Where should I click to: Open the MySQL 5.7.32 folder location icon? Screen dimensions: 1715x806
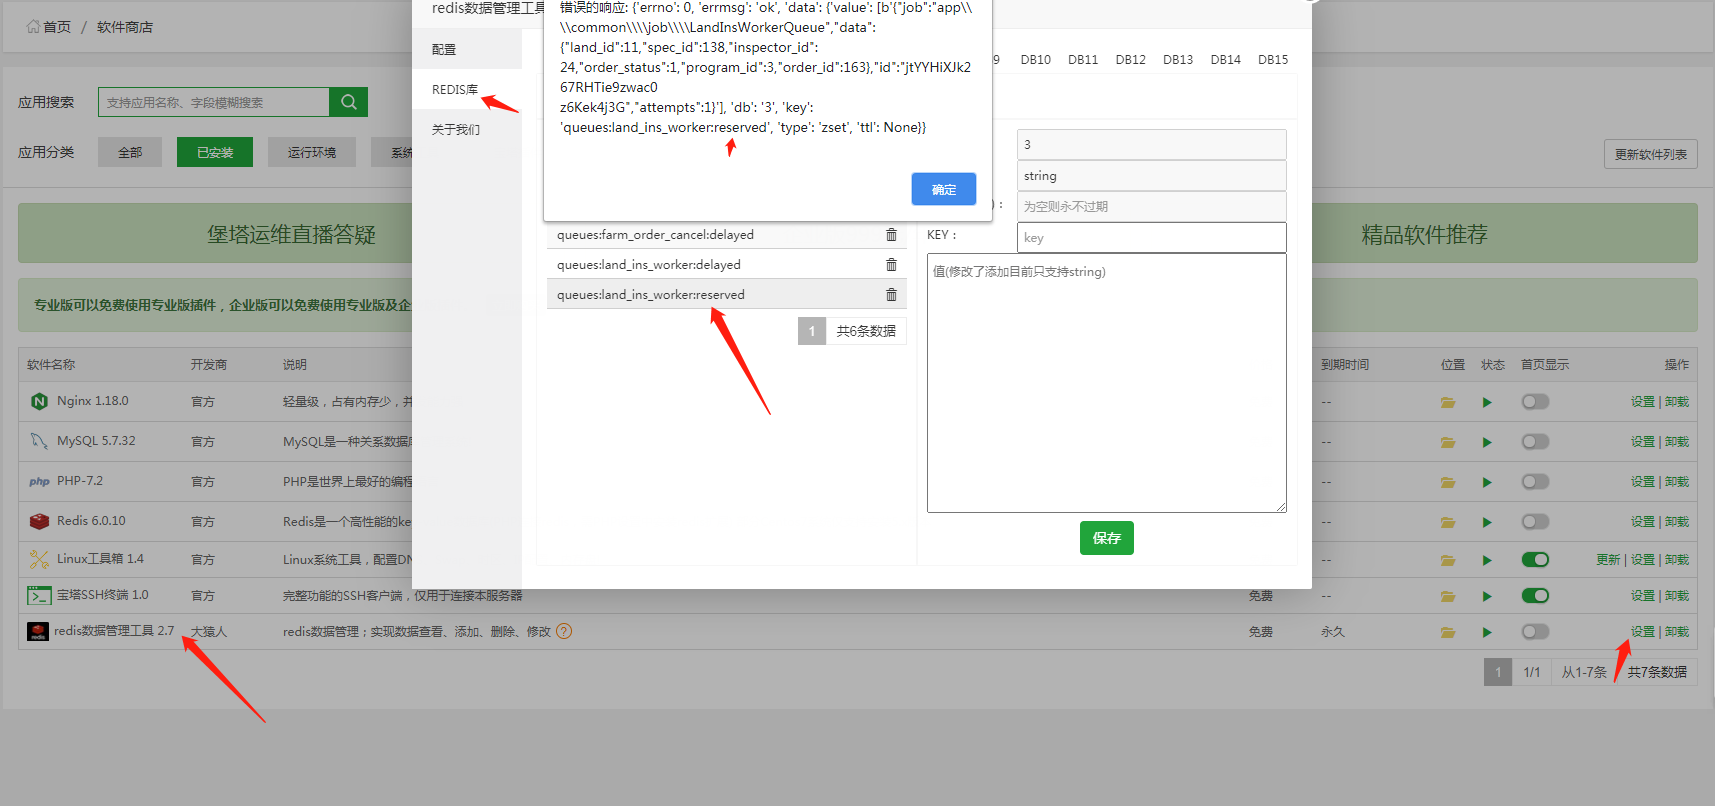tap(1447, 442)
